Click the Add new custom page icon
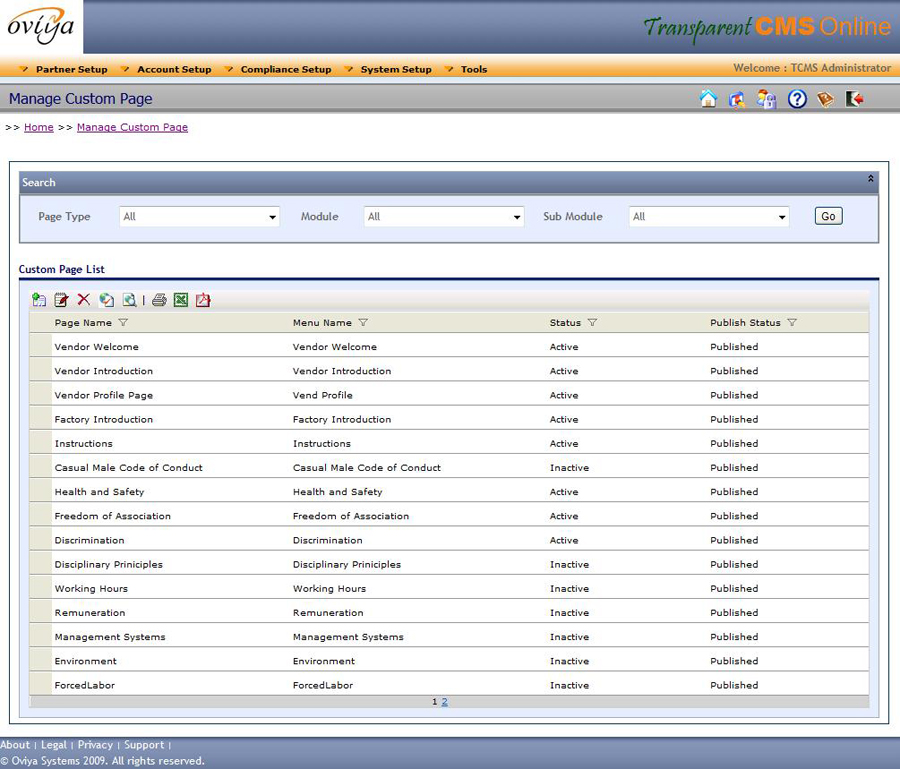 click(39, 300)
